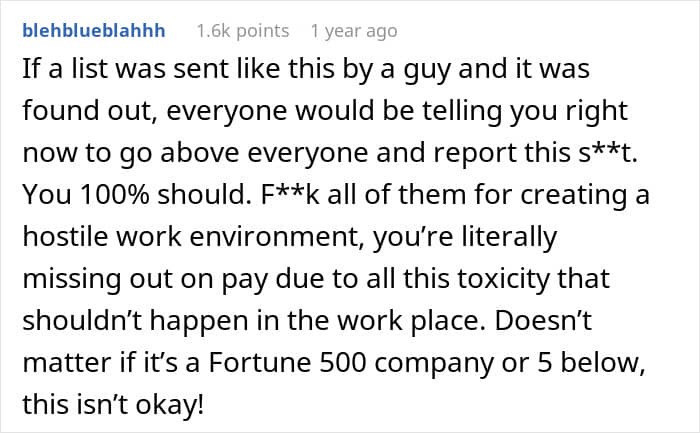The image size is (700, 433).
Task: Click the 1 year ago timestamp
Action: point(354,31)
